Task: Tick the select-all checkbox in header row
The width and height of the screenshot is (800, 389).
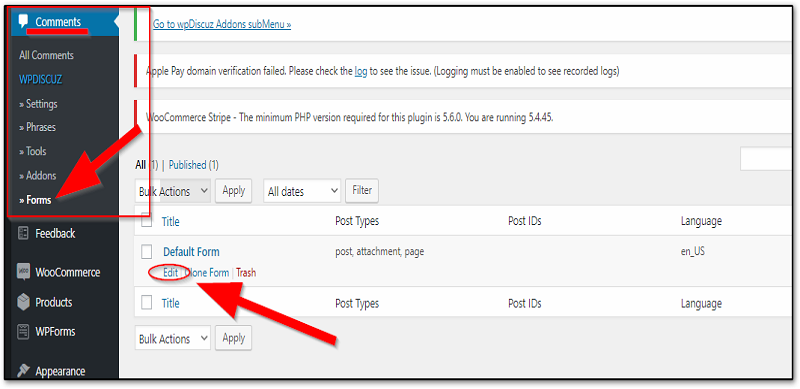Action: 147,221
